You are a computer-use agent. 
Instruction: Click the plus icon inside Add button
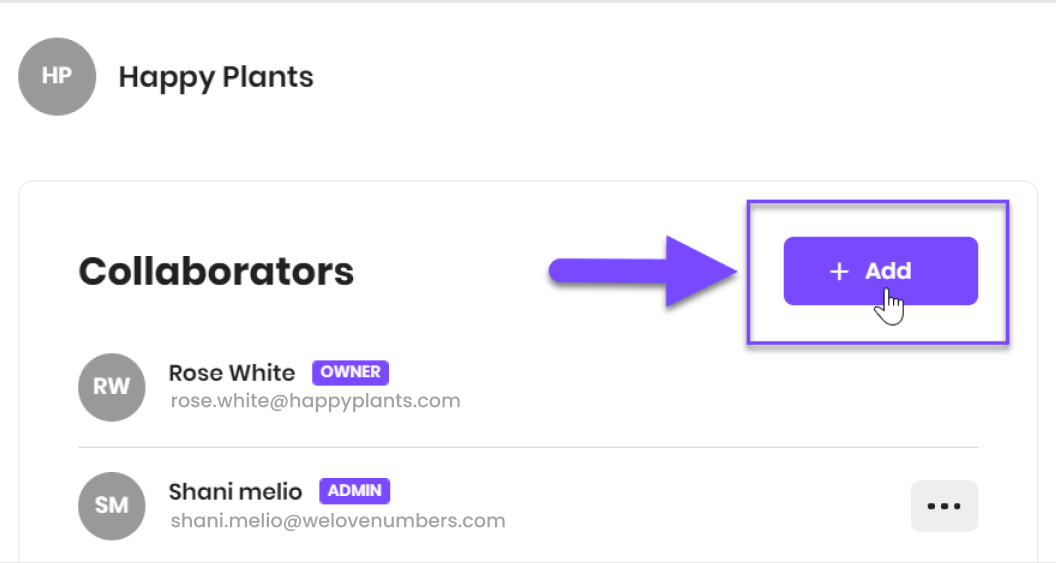click(x=838, y=271)
